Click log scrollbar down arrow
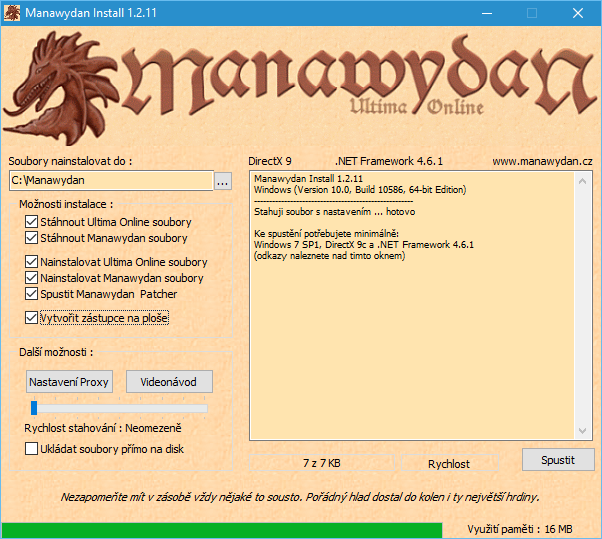 click(x=582, y=431)
